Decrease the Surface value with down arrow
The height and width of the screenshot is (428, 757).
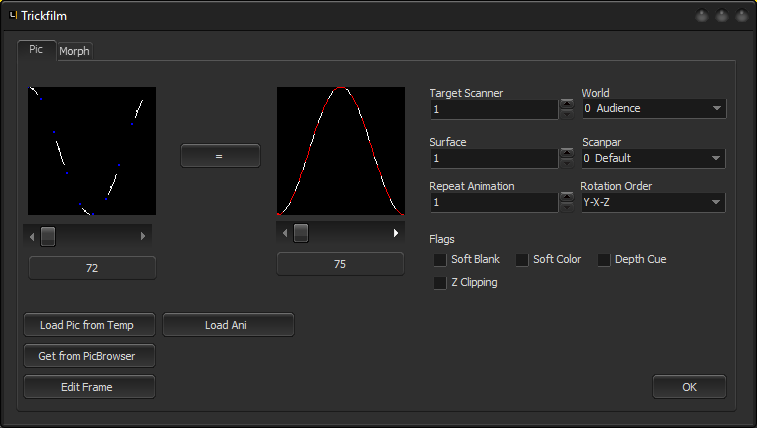tap(567, 163)
